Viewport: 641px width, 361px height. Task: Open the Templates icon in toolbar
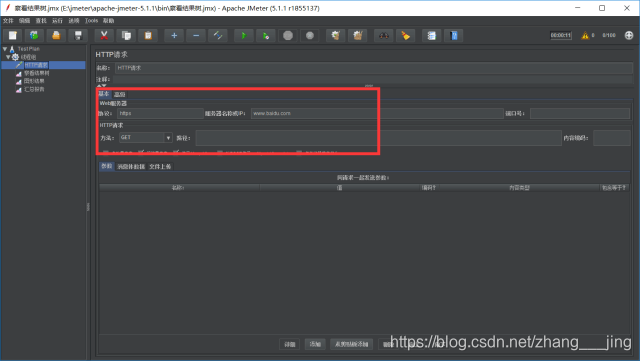[34, 36]
